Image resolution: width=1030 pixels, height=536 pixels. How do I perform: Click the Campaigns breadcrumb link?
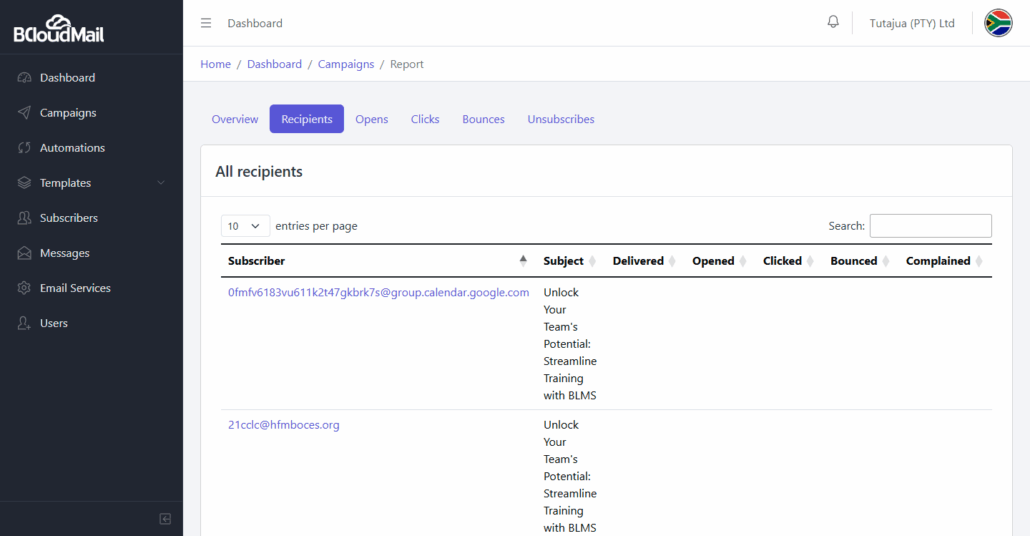point(346,64)
